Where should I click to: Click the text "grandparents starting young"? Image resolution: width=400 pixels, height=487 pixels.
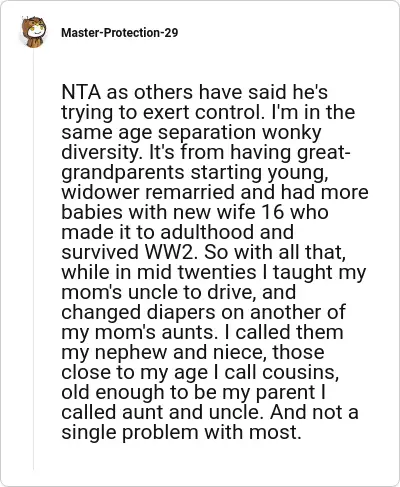pyautogui.click(x=193, y=173)
